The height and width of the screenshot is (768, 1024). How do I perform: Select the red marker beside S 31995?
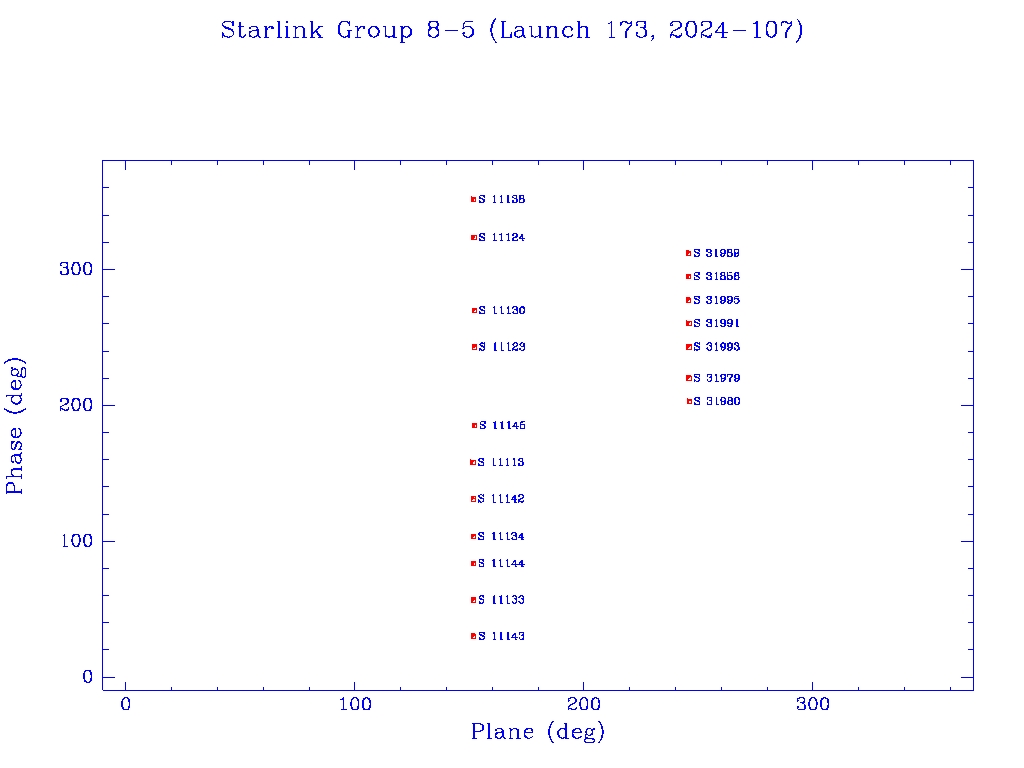point(688,300)
